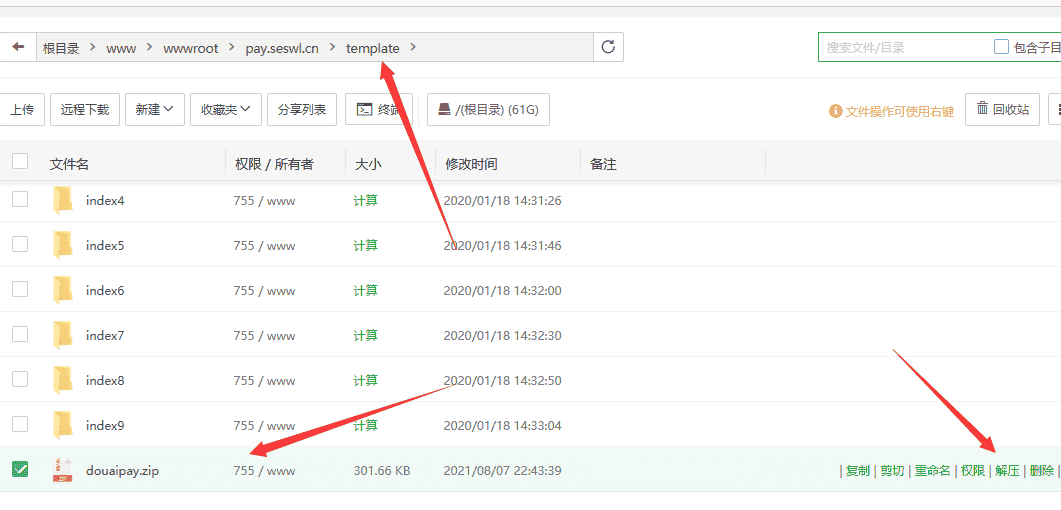The image size is (1061, 510).
Task: Open the recycle bin (回收站)
Action: [1003, 110]
